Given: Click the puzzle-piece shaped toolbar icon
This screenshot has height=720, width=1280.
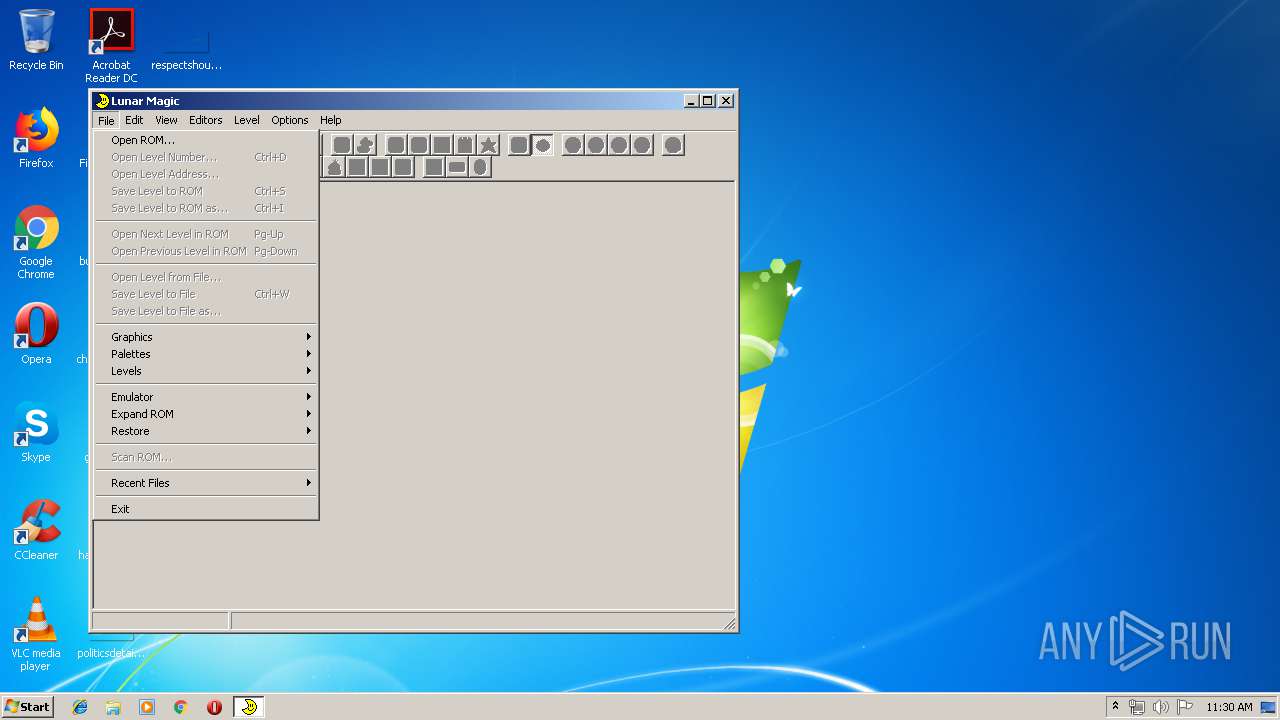Looking at the screenshot, I should 365,145.
